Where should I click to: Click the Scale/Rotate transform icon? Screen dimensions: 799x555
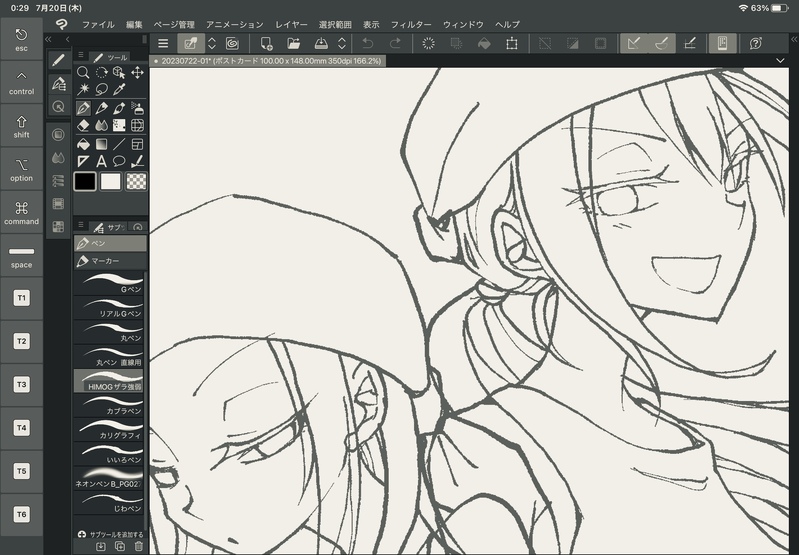tap(512, 44)
